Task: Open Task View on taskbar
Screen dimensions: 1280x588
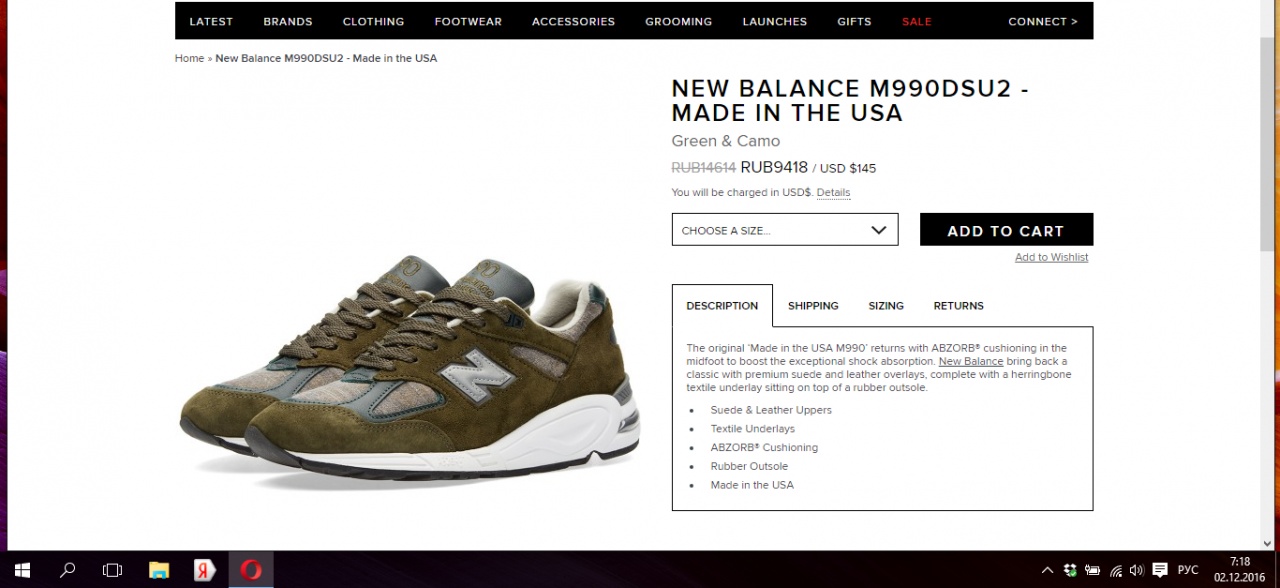Action: click(112, 570)
